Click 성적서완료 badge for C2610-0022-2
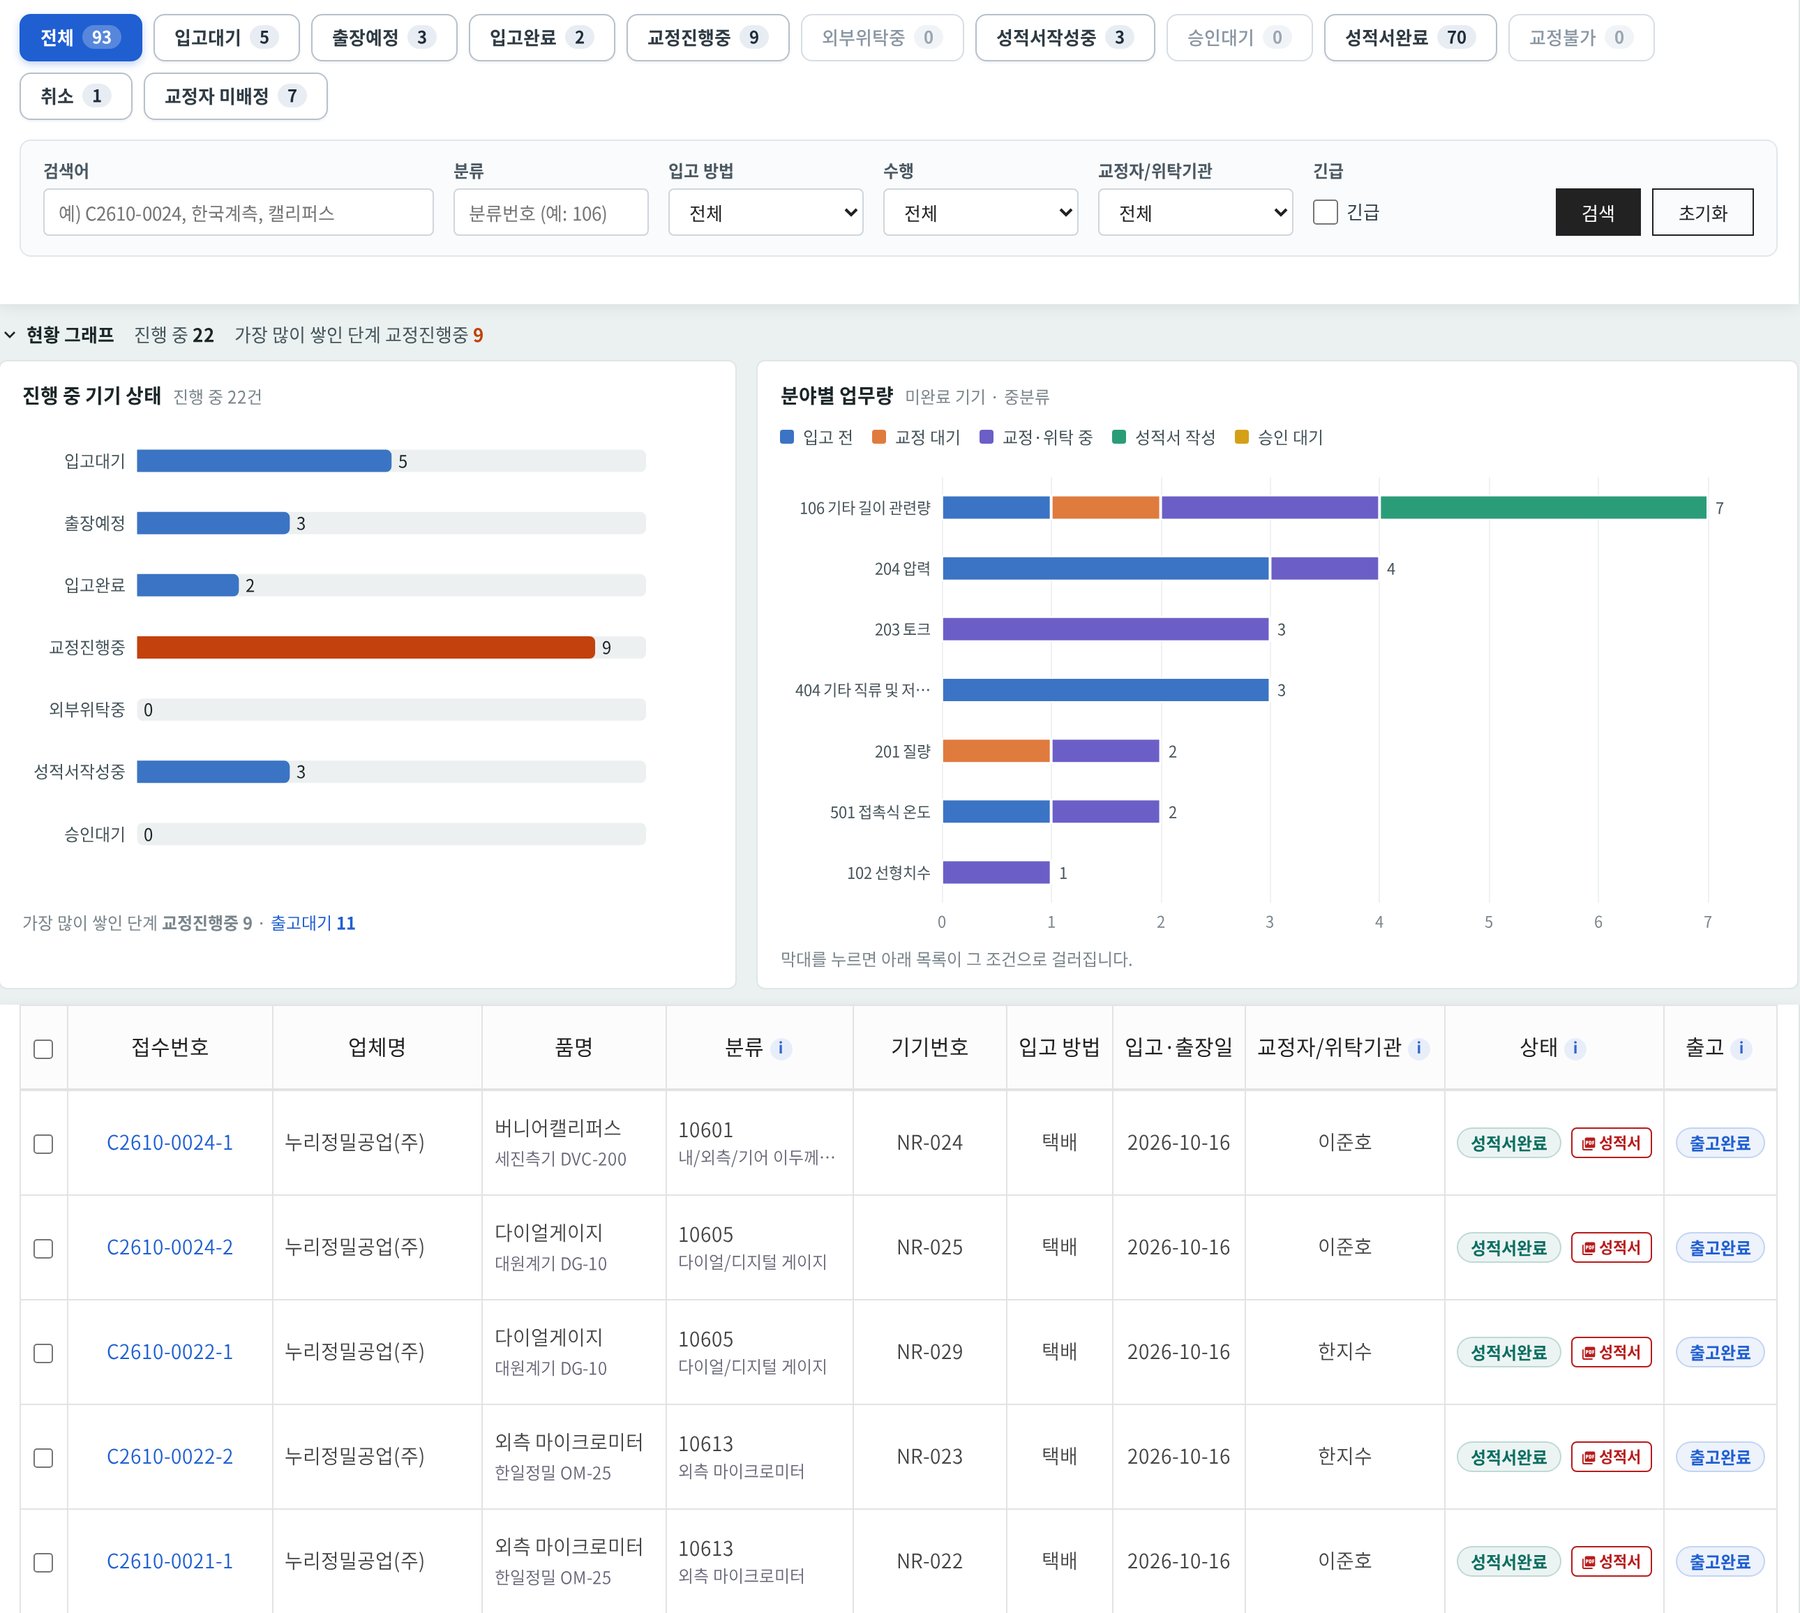1800x1613 pixels. click(1508, 1457)
